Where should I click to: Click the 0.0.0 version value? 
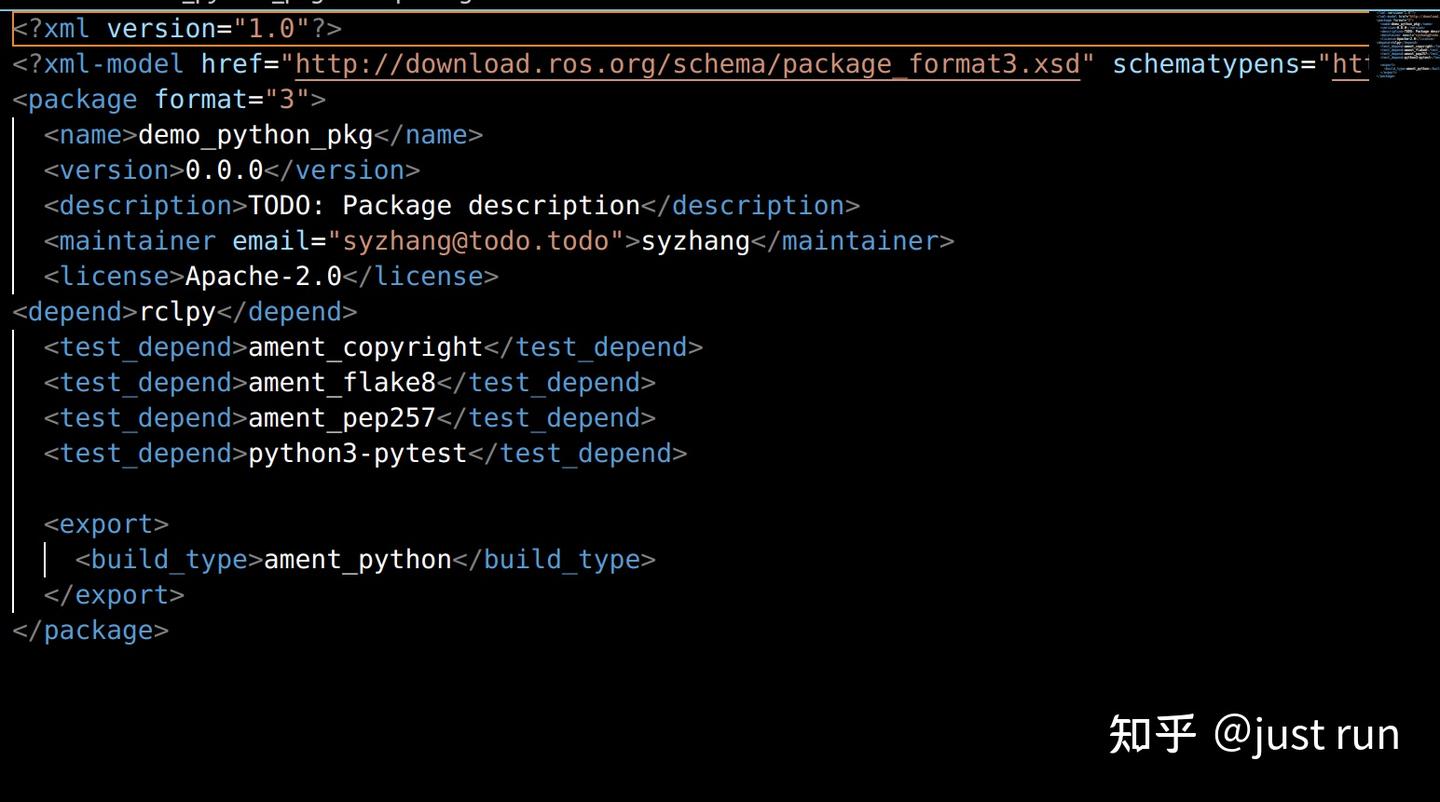[x=224, y=170]
